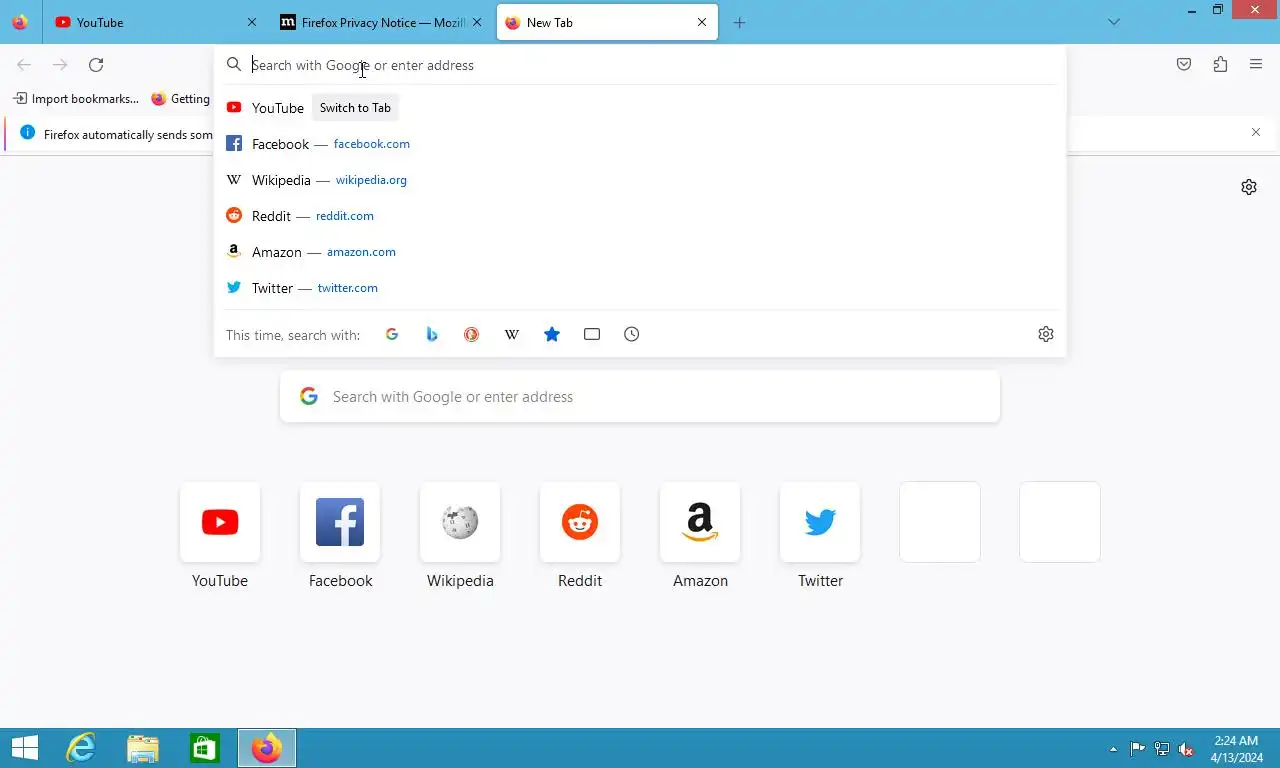Open Getting Started bookmark
Viewport: 1280px width, 768px height.
(181, 98)
